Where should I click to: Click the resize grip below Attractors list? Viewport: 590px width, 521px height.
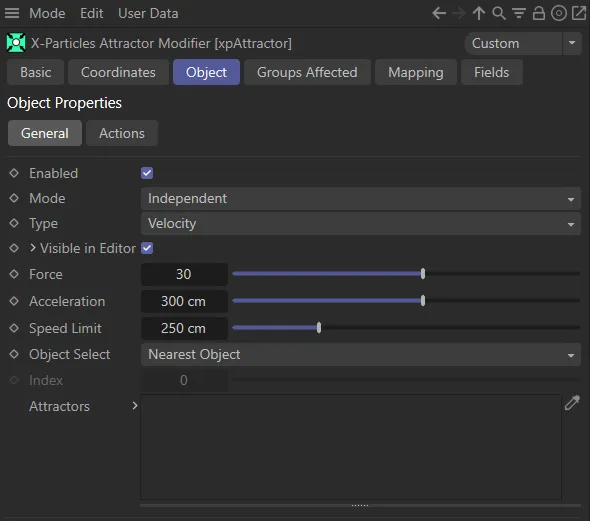pos(360,506)
